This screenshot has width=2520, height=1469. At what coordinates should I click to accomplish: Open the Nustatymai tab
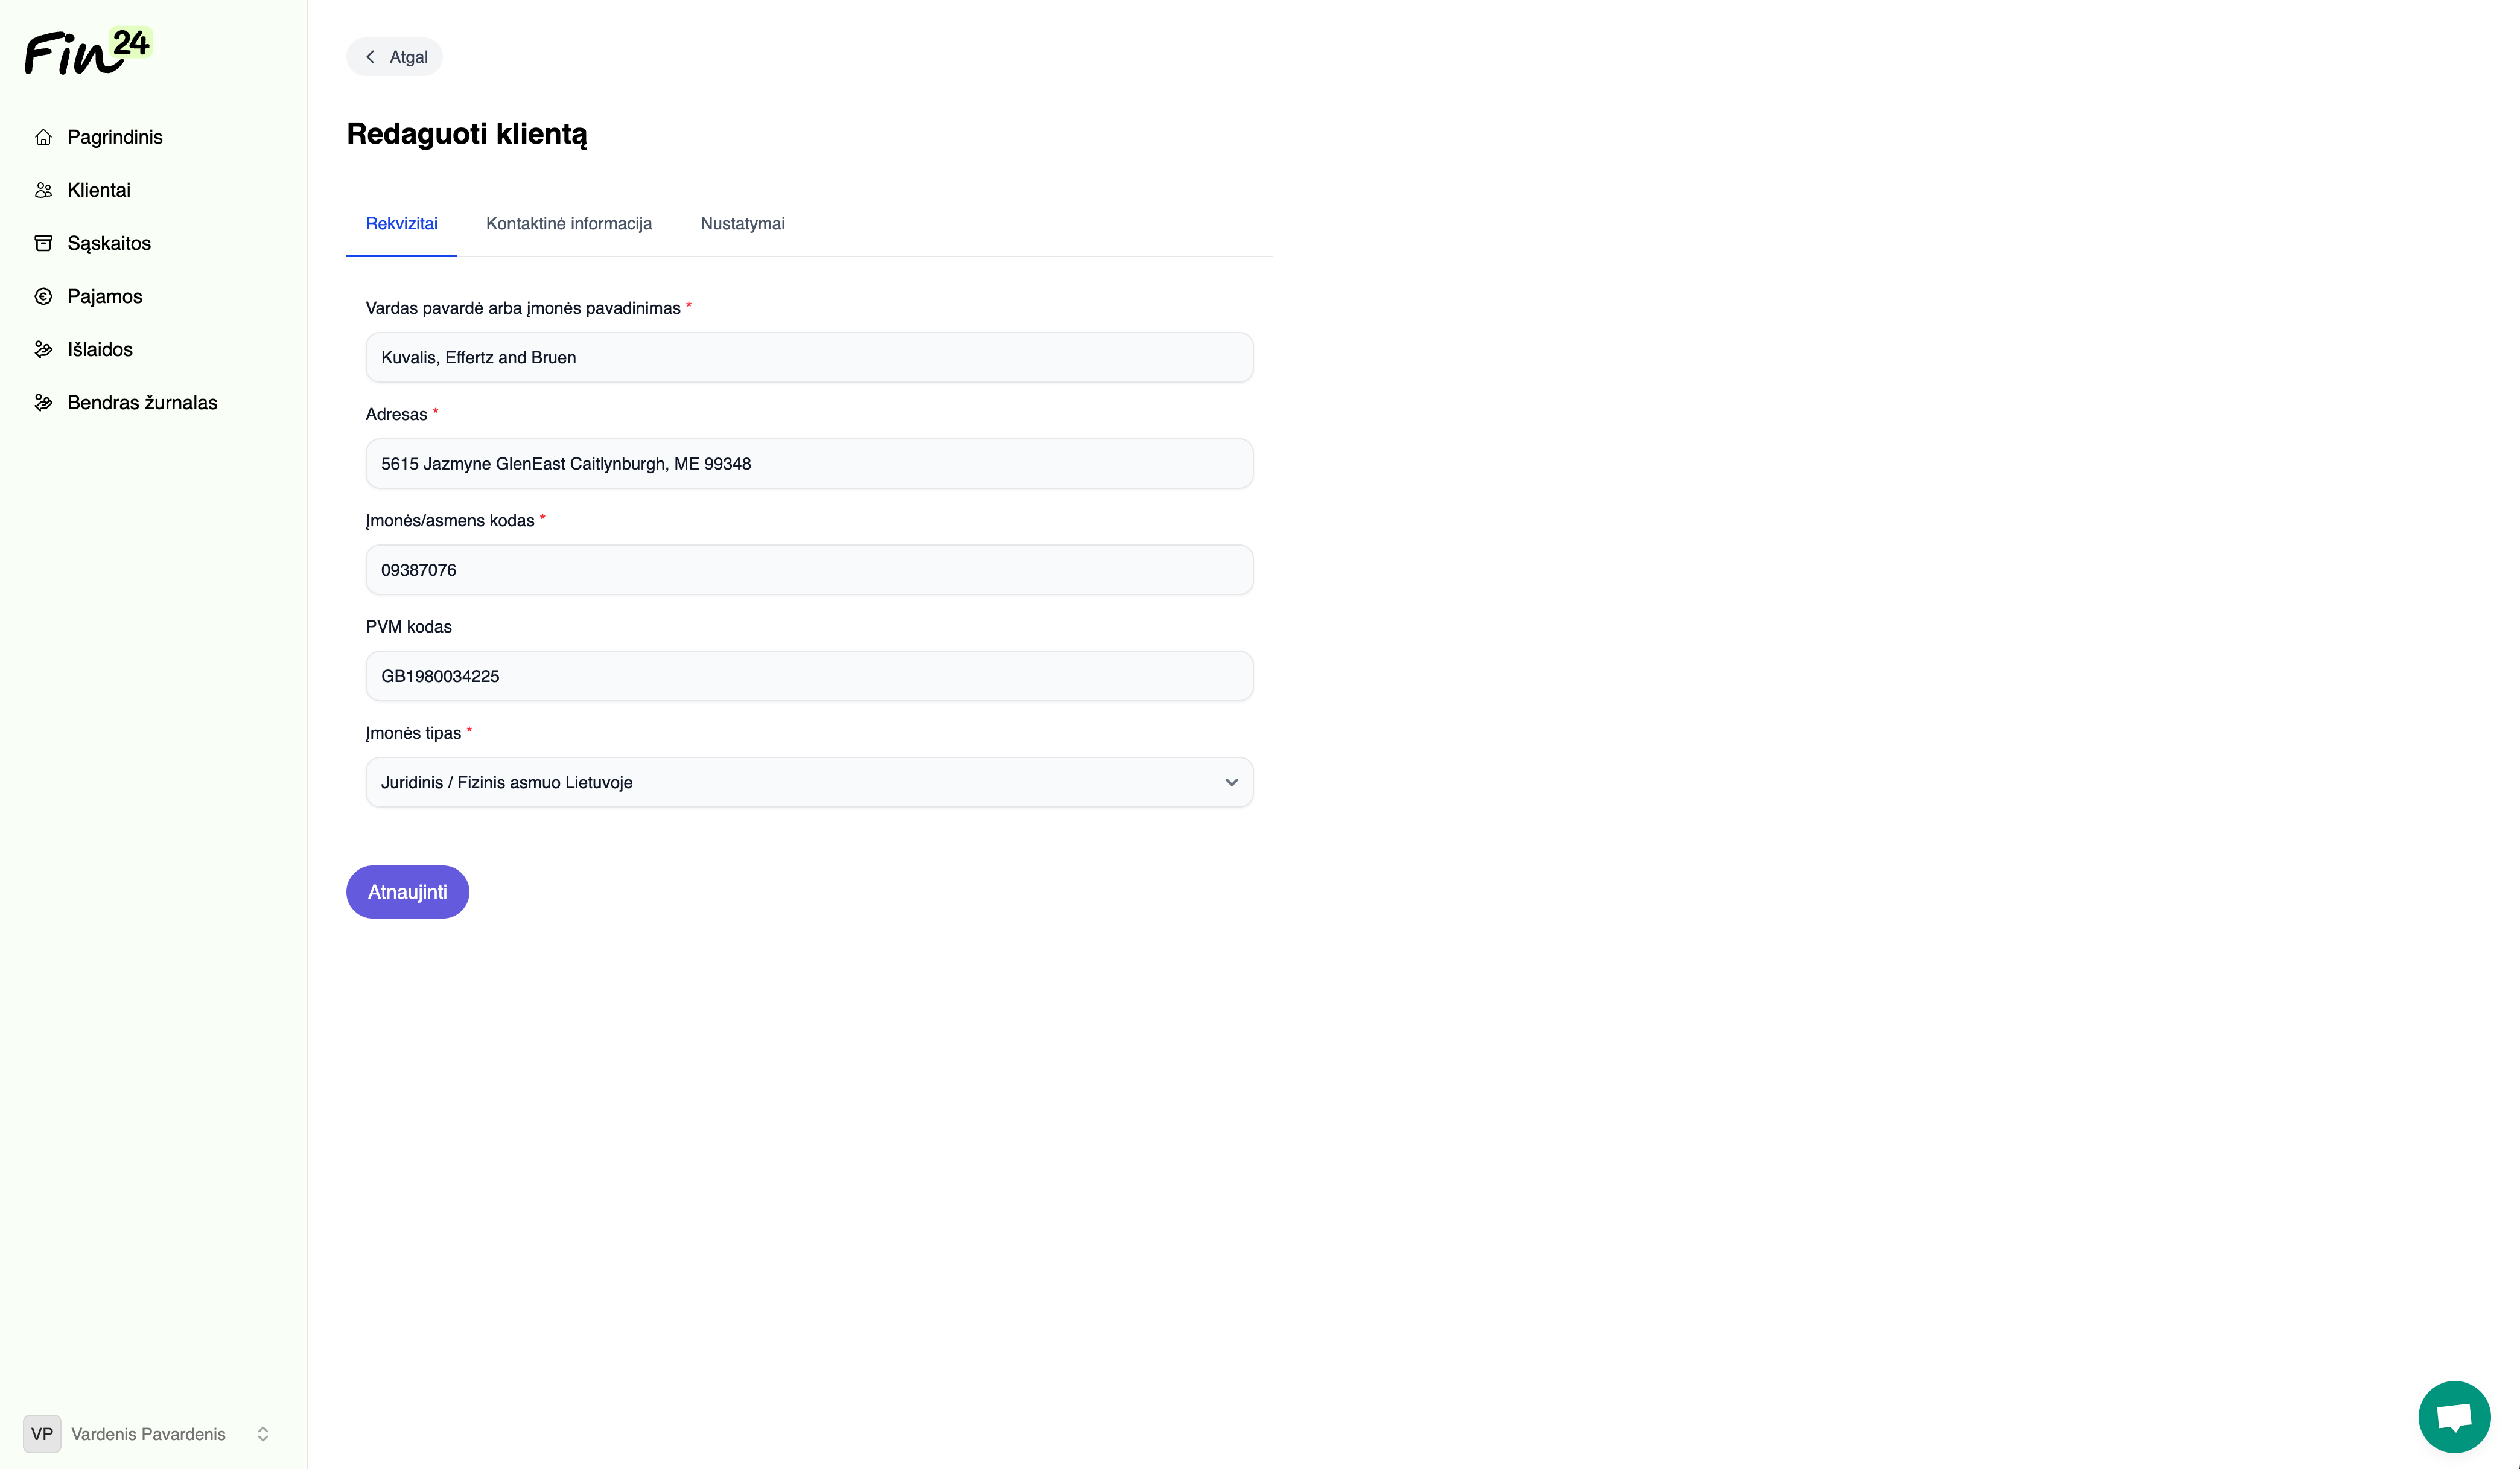click(x=742, y=224)
